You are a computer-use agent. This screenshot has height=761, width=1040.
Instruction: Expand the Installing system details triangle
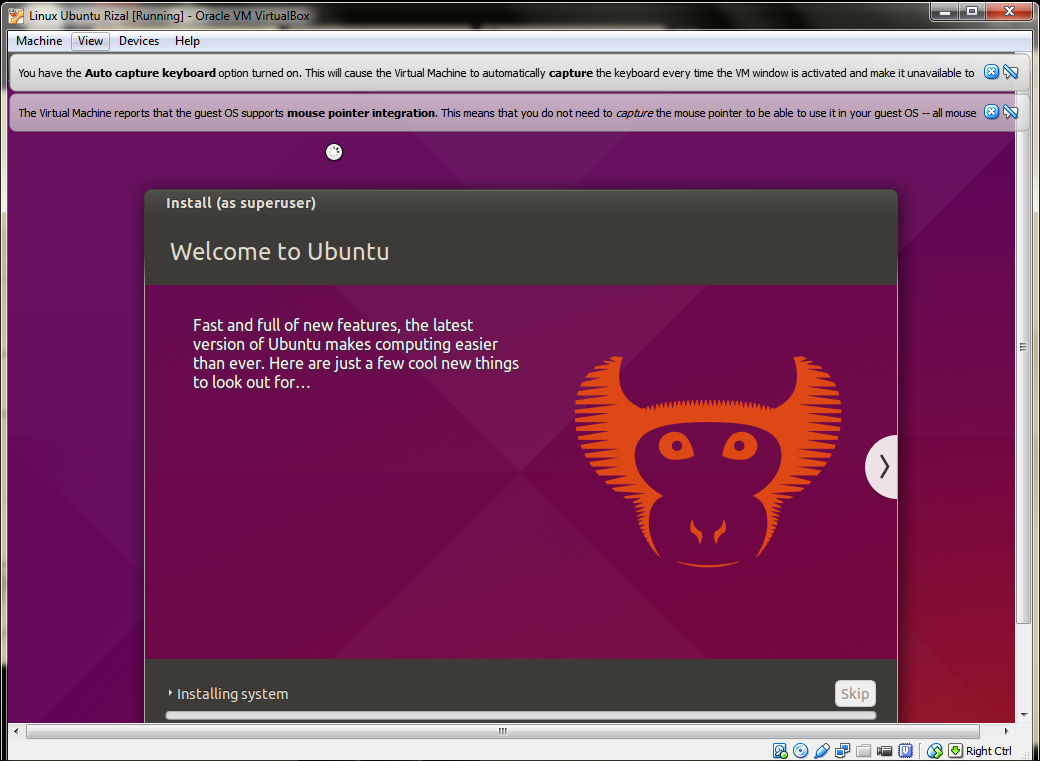pos(170,693)
